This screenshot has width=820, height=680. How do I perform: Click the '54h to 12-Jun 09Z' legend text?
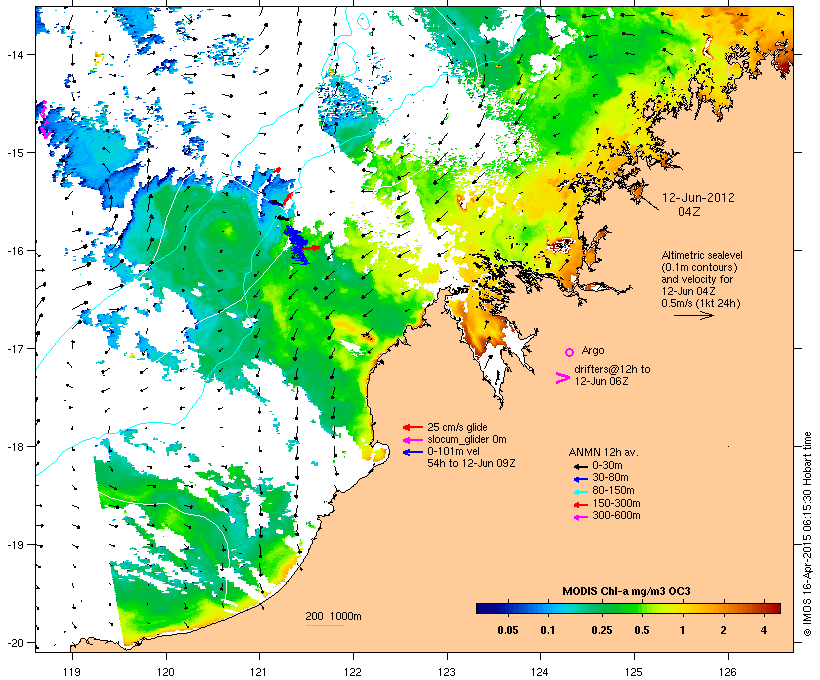click(x=471, y=463)
